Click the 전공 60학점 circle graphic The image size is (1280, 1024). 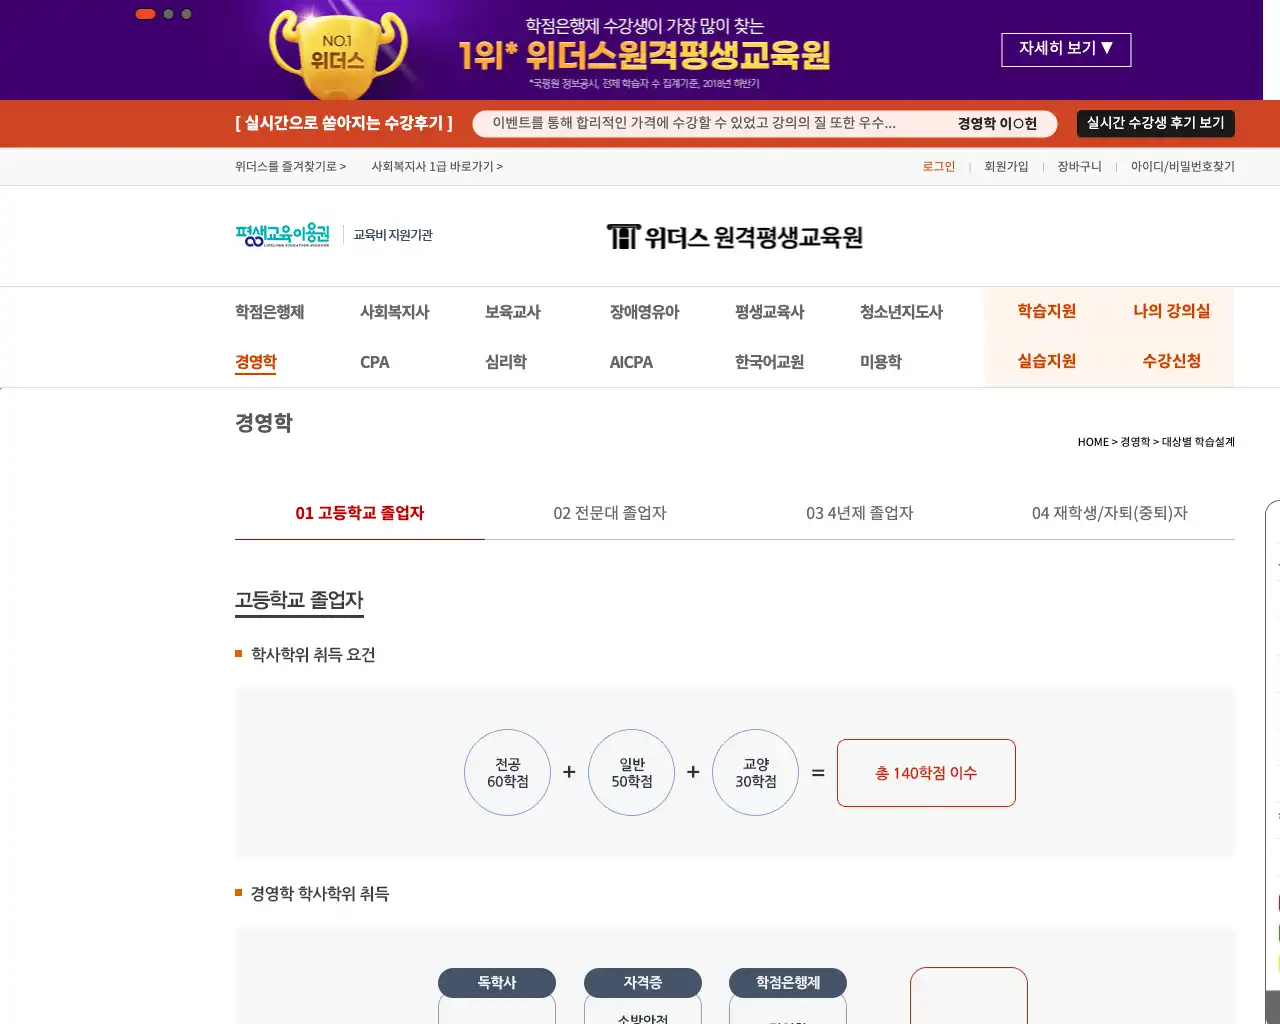point(507,772)
